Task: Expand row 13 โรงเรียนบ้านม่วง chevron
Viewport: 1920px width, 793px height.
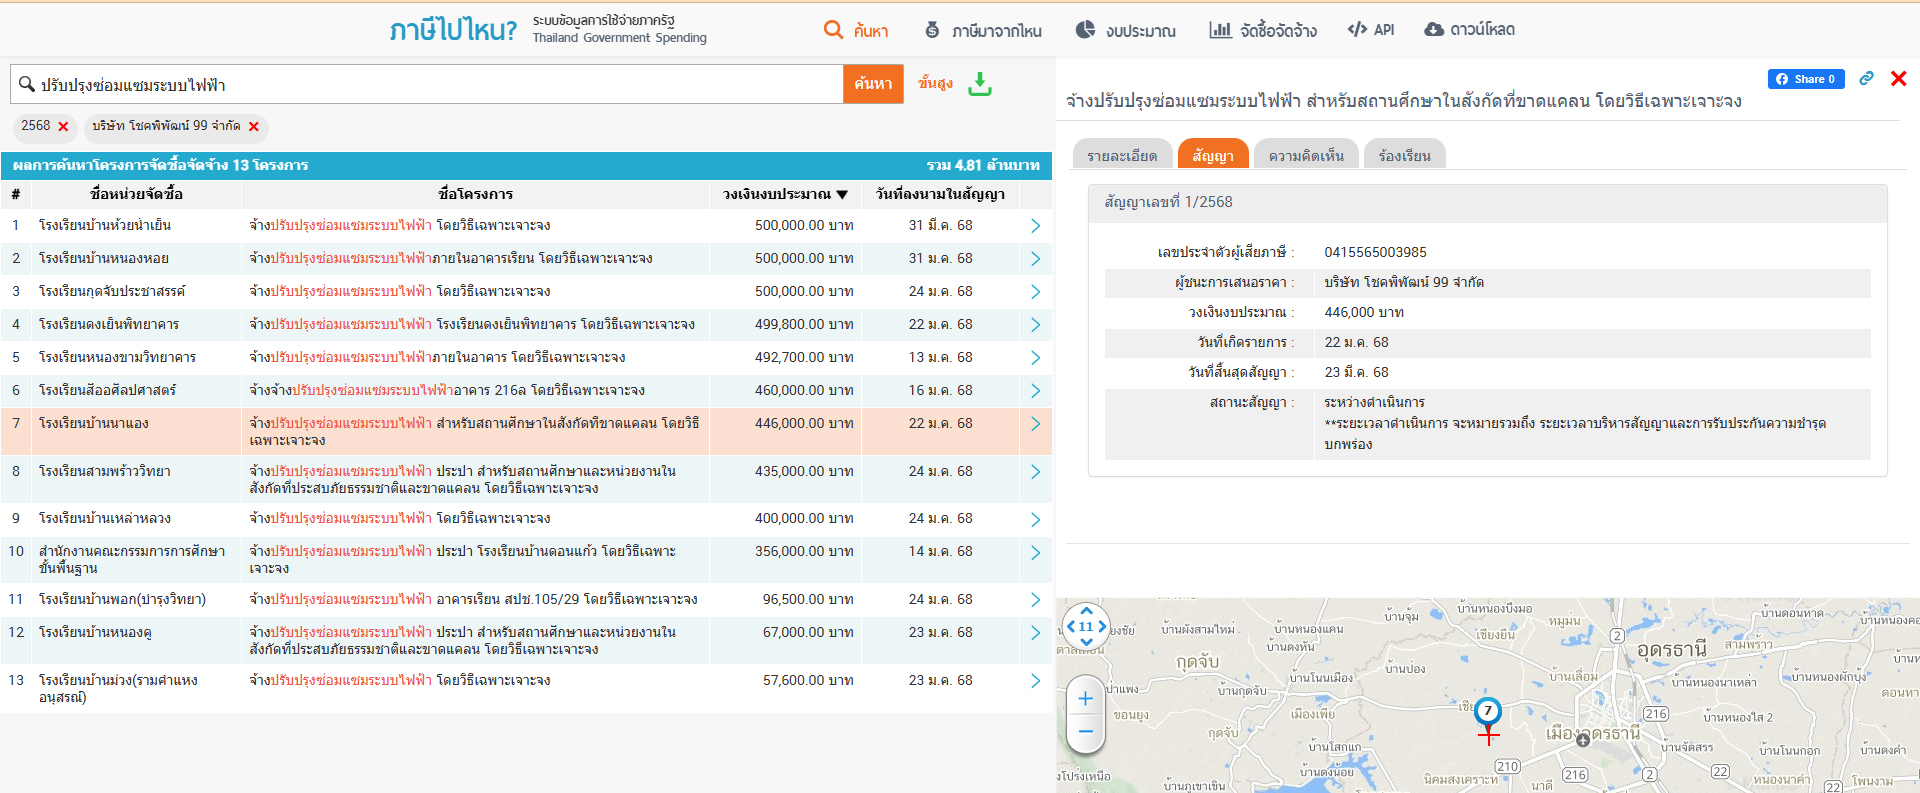Action: (1035, 681)
